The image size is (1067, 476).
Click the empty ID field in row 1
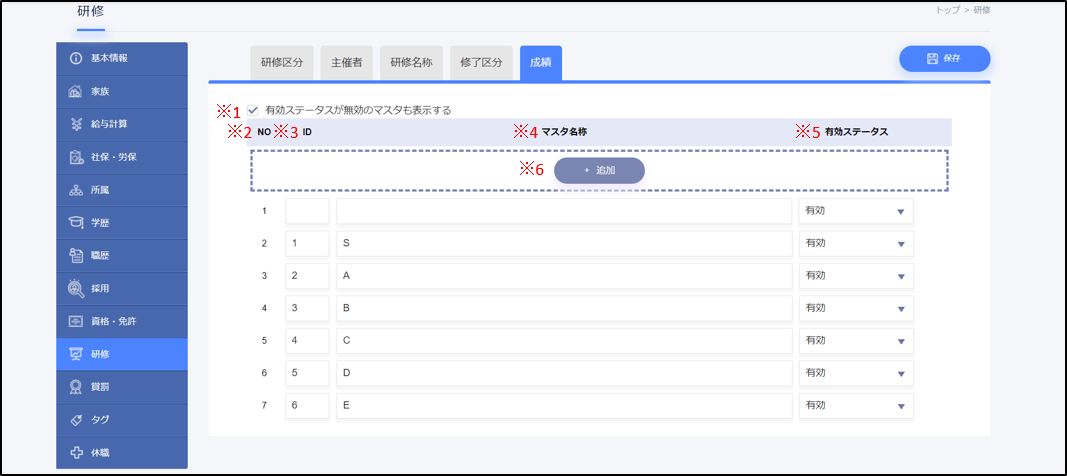308,211
